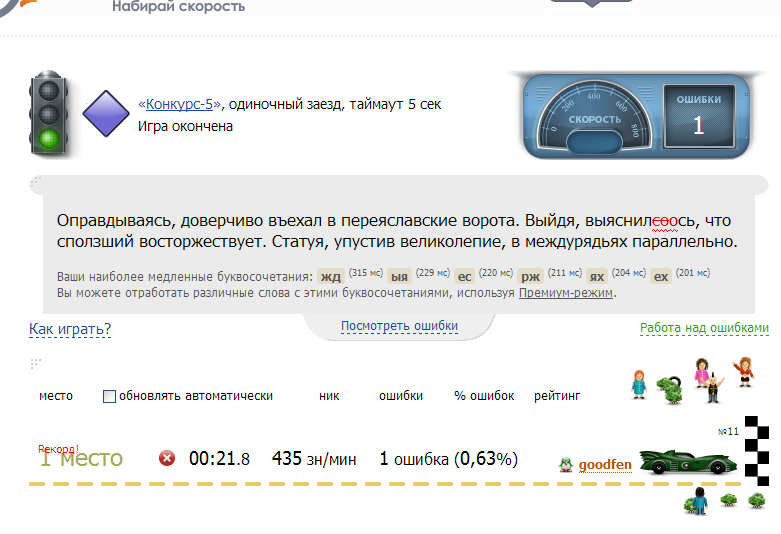Select the slow letter combo рж

(530, 276)
